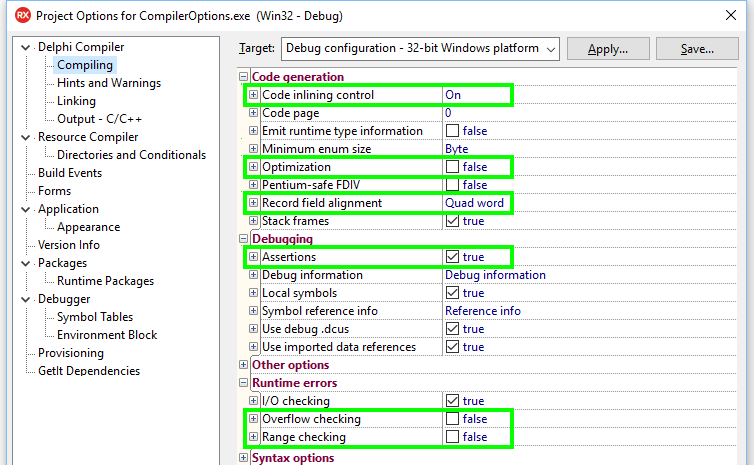
Task: Open Hints and Warnings page
Action: 109,83
